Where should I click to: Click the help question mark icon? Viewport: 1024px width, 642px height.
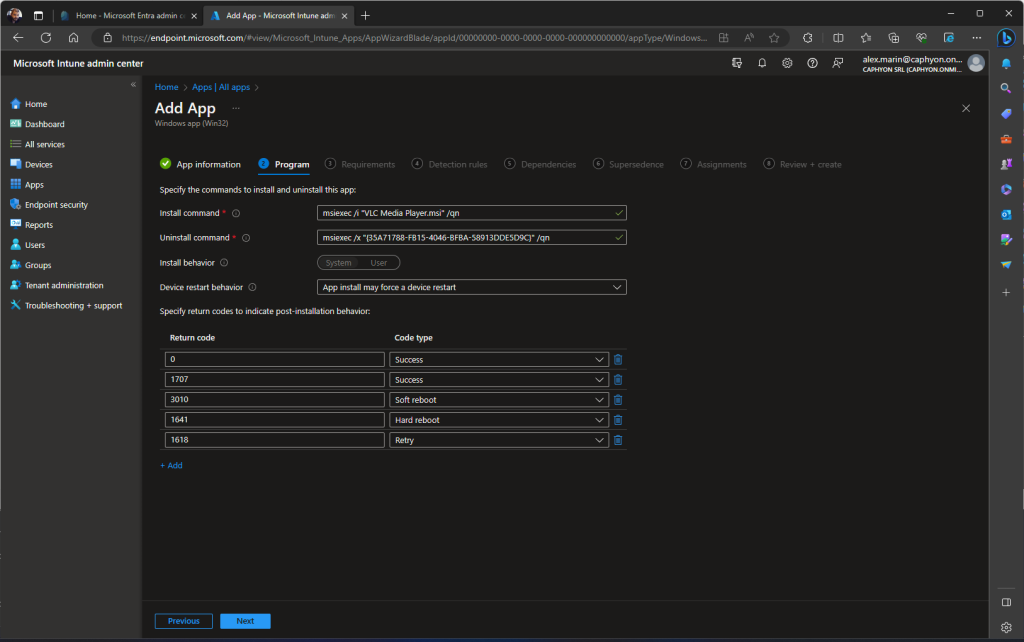coord(812,63)
